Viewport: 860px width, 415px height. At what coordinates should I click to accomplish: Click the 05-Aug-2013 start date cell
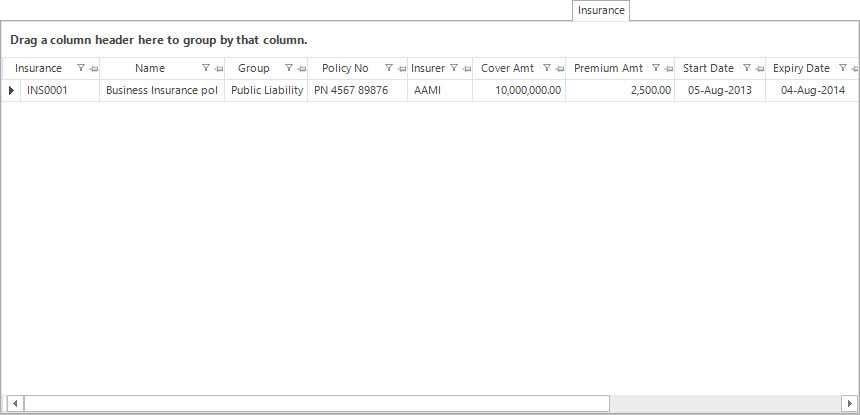point(720,90)
